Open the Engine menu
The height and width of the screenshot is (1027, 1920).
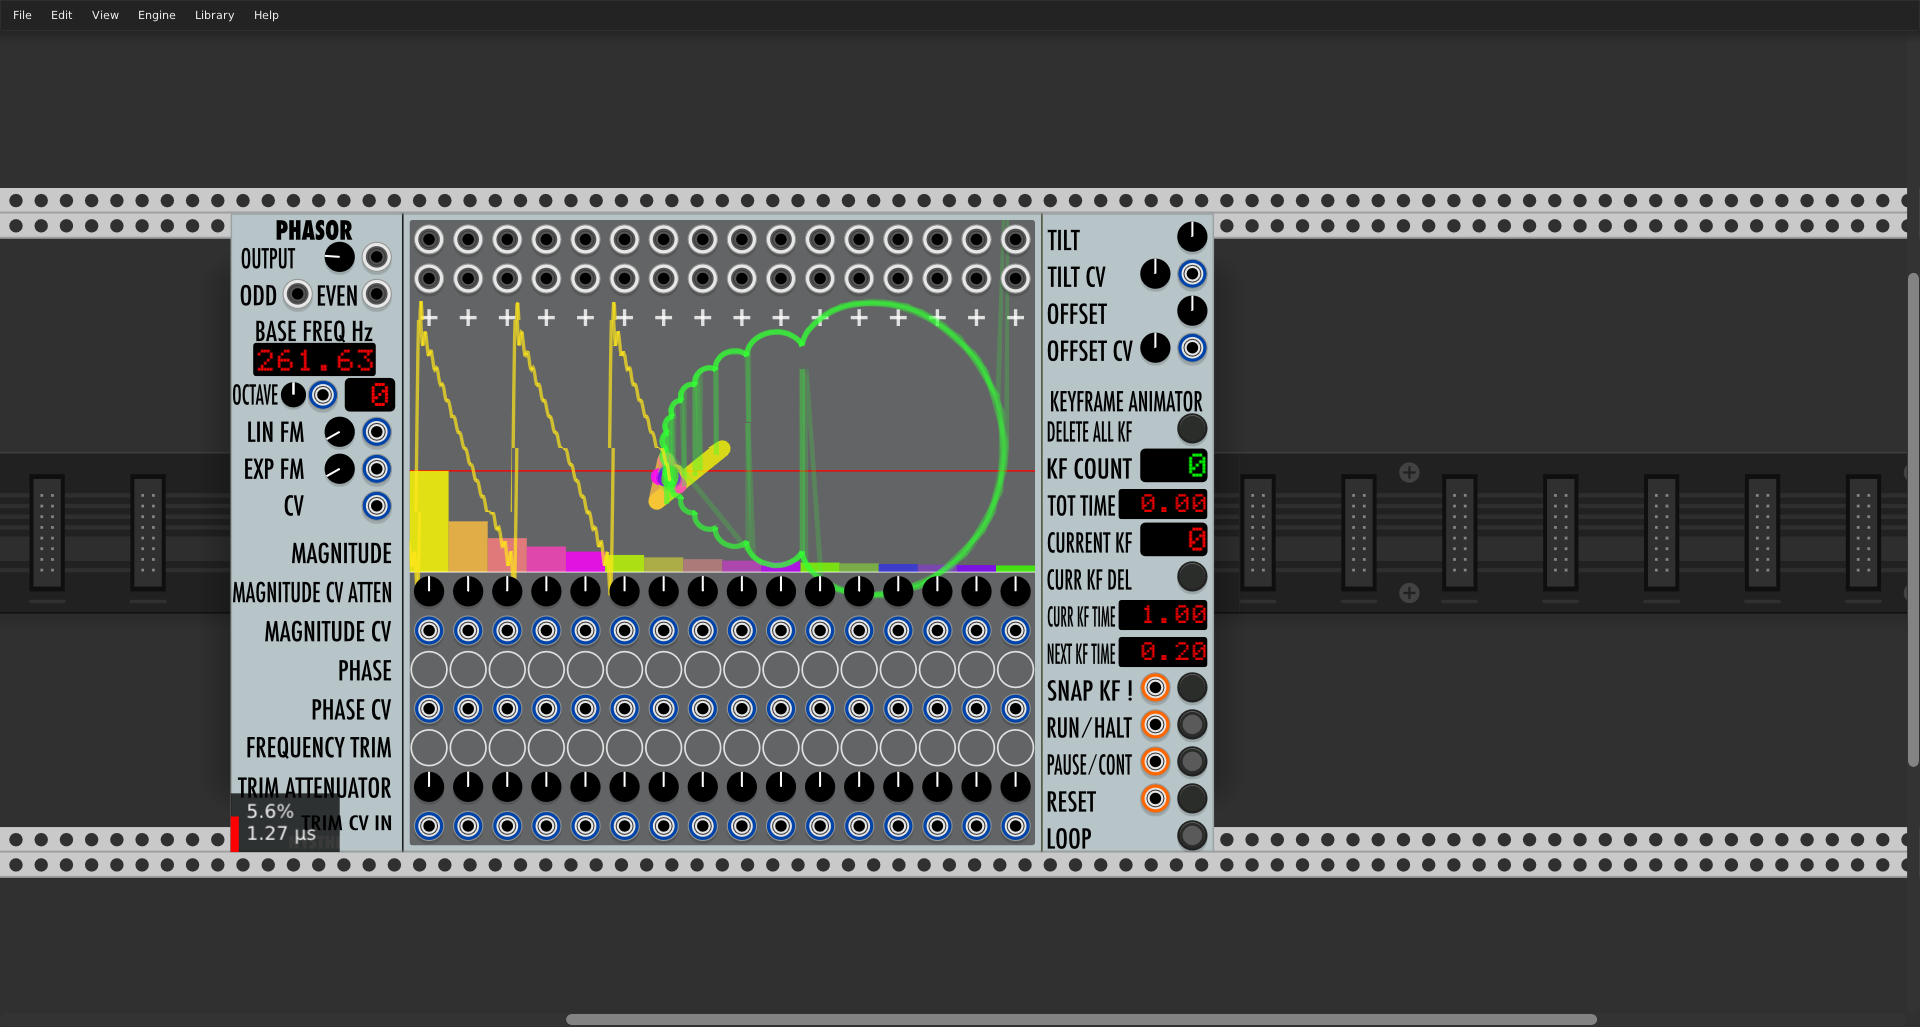click(156, 14)
